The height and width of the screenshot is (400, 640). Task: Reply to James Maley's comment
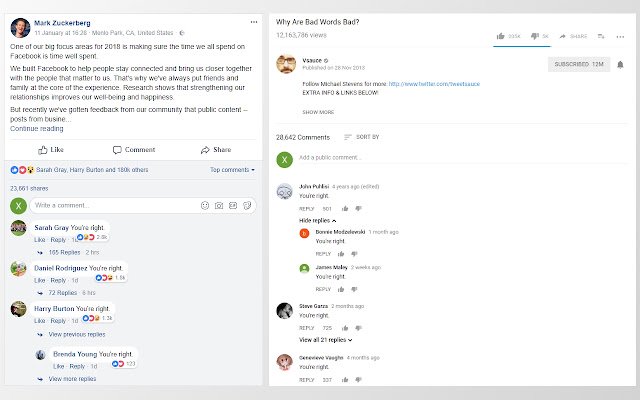coord(323,289)
